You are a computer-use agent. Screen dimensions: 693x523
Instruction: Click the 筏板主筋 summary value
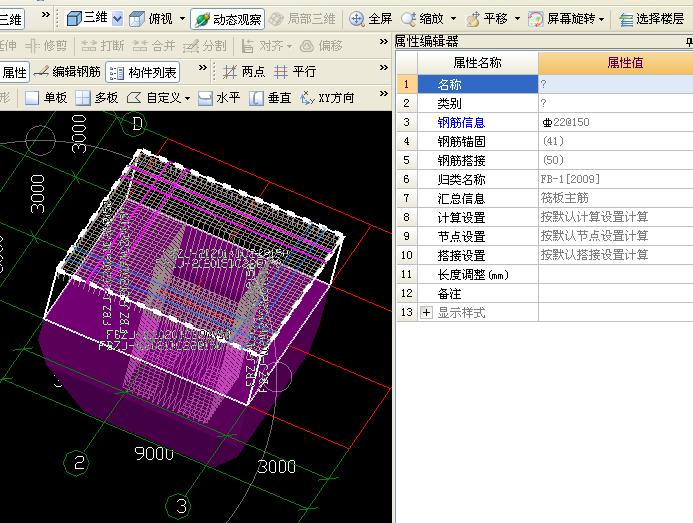pyautogui.click(x=616, y=198)
